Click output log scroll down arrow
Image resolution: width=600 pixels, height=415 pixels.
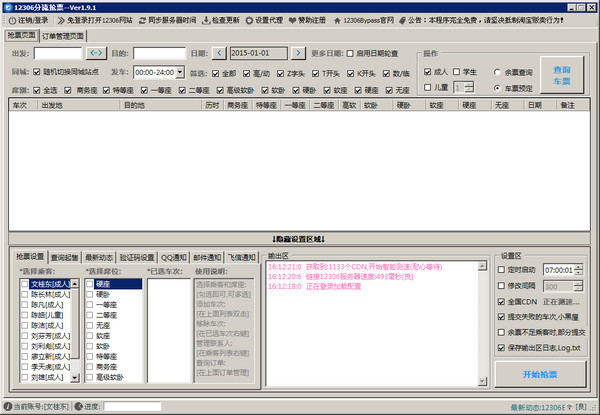tap(483, 381)
